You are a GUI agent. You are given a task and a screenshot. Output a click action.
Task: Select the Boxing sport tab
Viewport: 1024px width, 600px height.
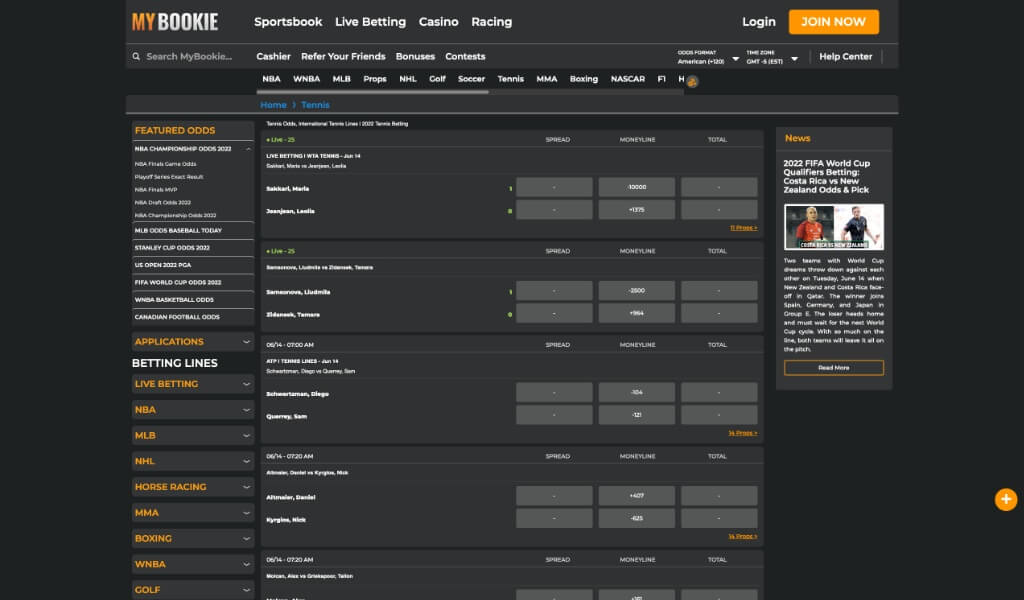[x=584, y=79]
